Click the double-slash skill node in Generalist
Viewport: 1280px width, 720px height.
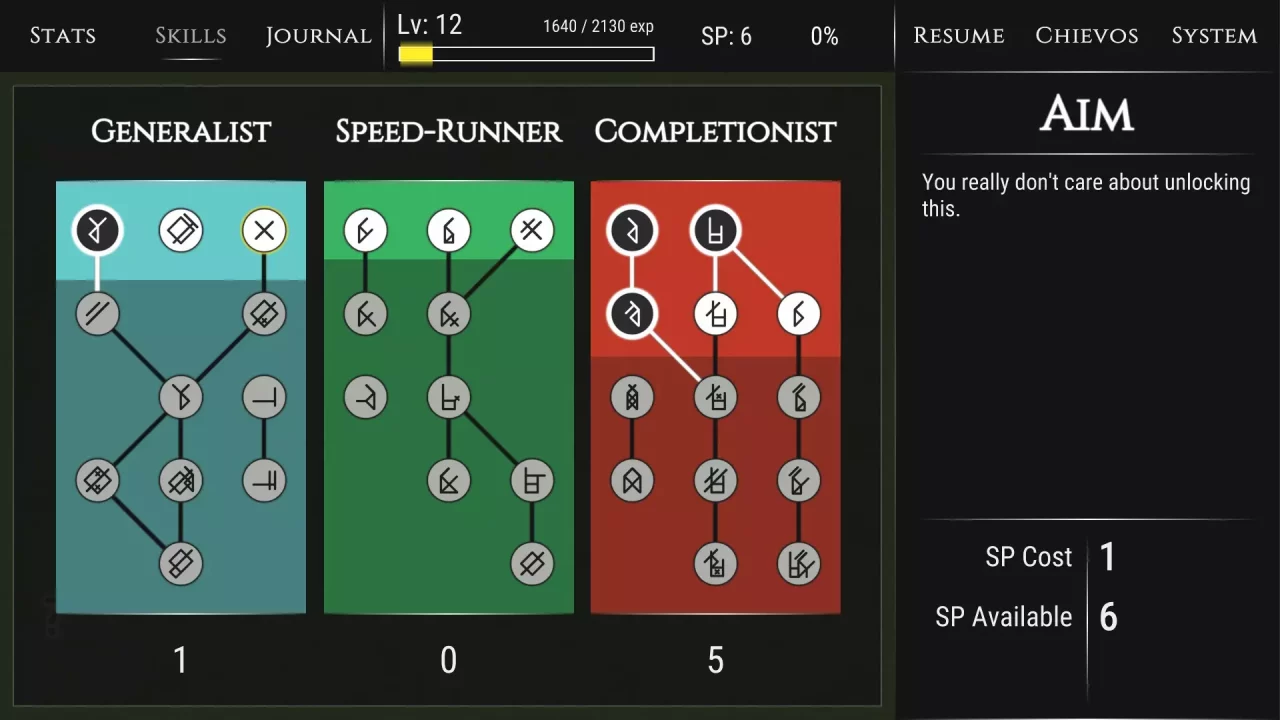[97, 315]
